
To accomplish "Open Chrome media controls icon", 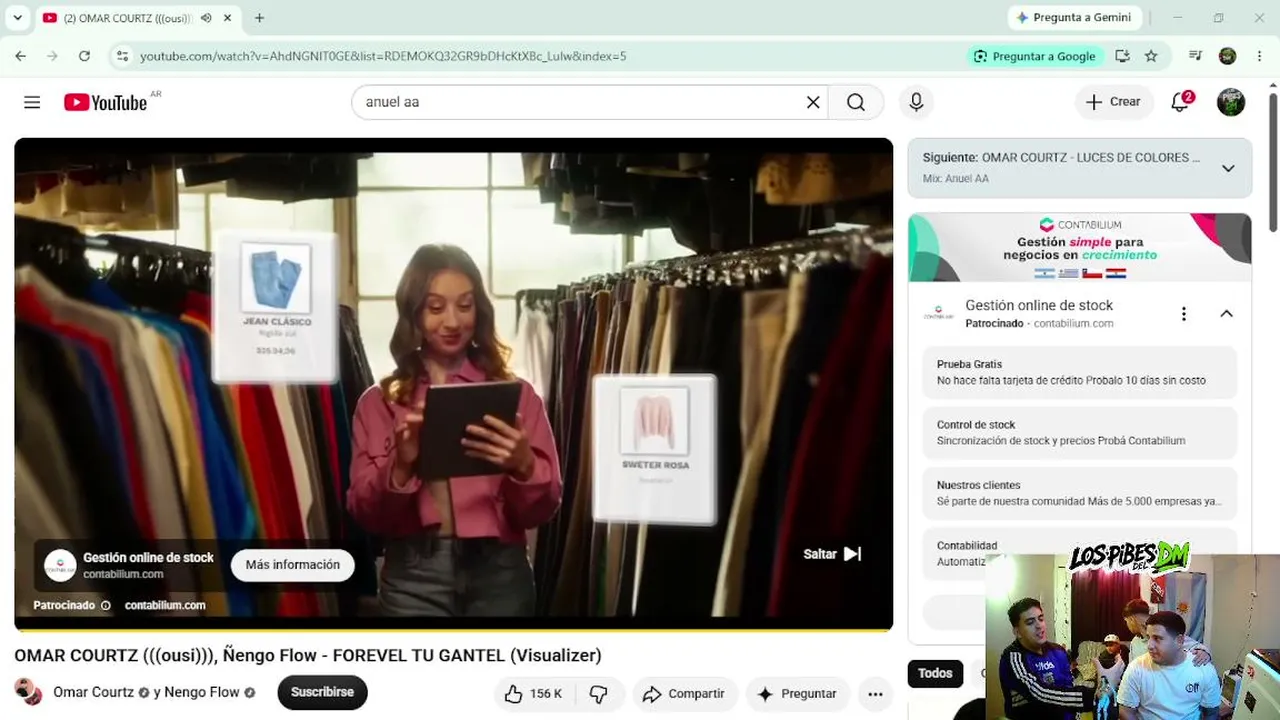I will pos(1195,56).
